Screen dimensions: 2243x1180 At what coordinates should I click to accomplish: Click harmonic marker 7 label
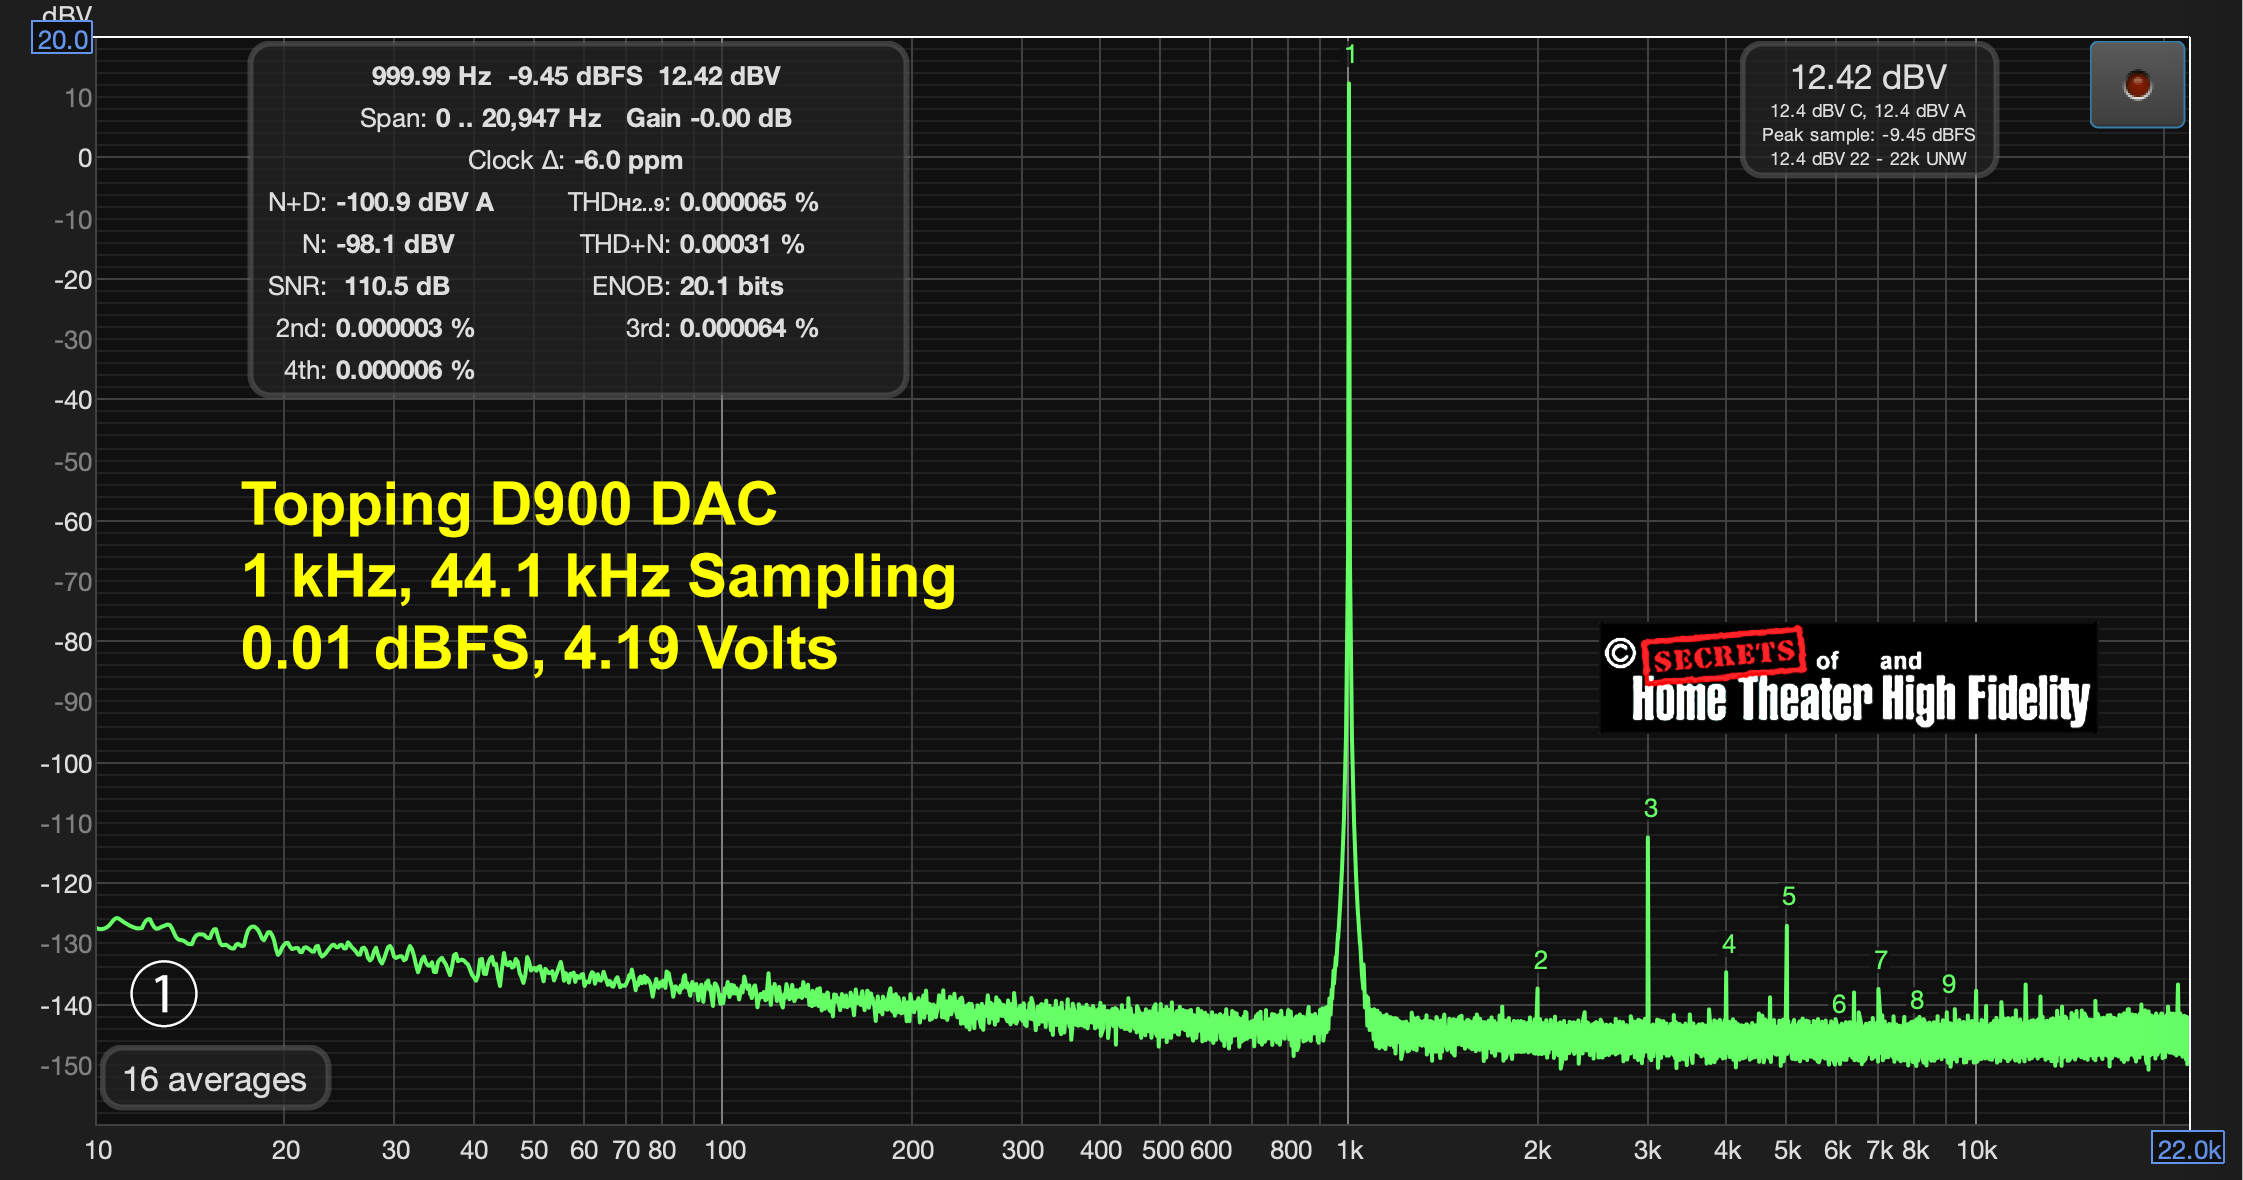tap(1880, 960)
